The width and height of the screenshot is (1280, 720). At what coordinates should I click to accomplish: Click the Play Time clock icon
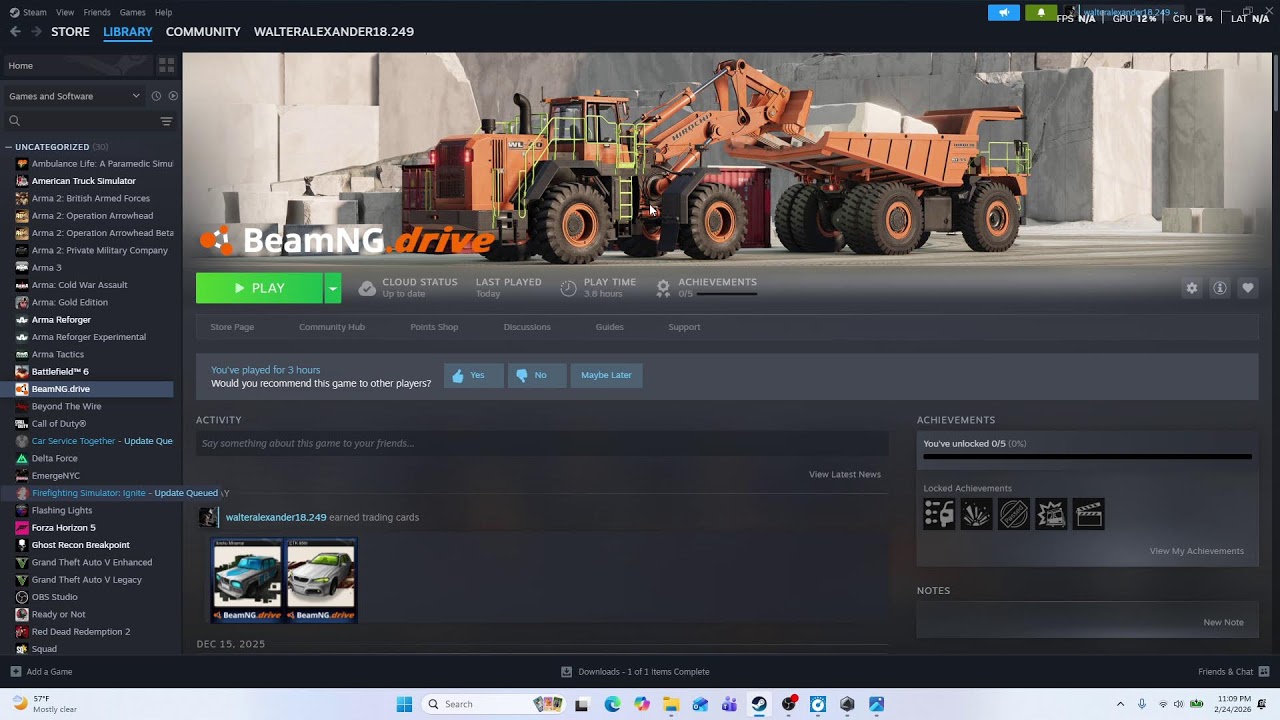568,288
